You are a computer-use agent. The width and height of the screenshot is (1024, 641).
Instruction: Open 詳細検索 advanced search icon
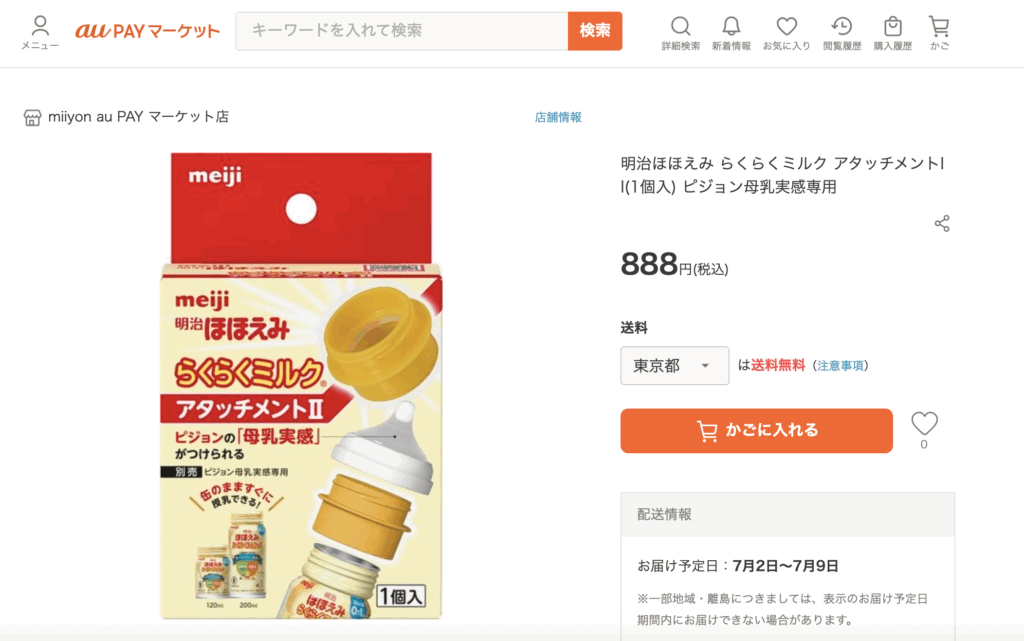[681, 32]
